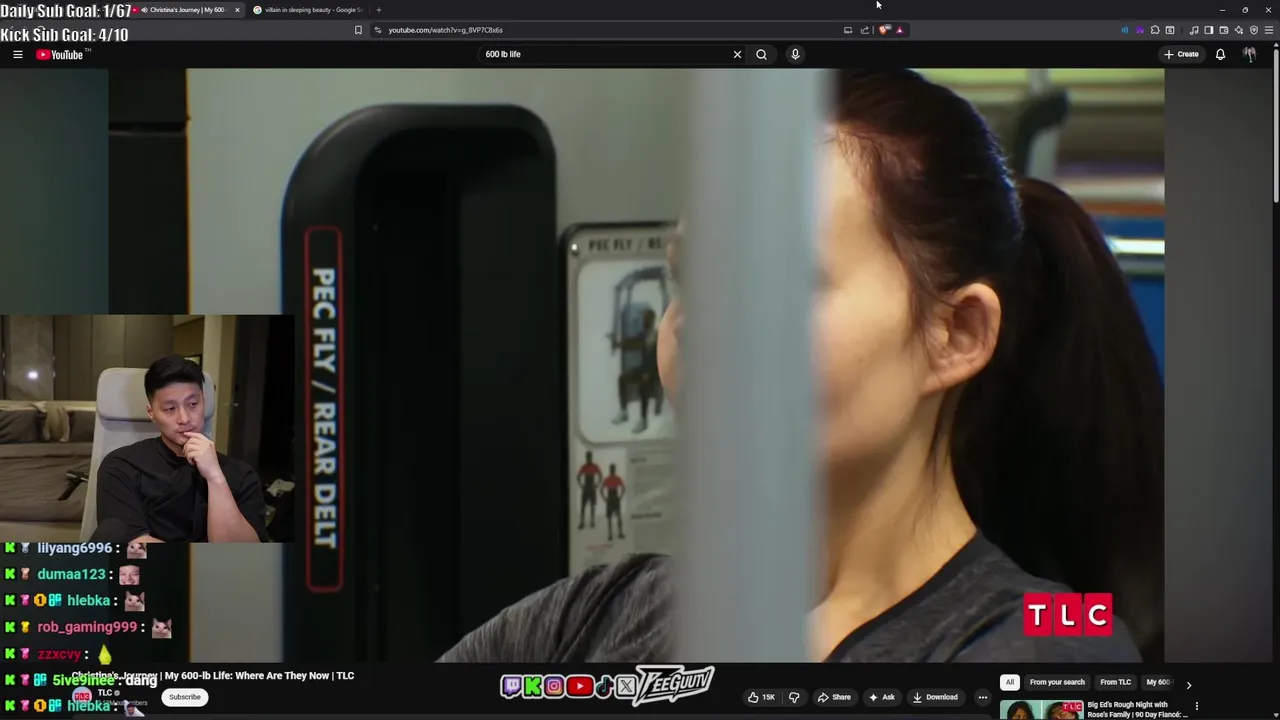Focus the browser URL address field
This screenshot has height=720, width=1280.
tap(610, 30)
